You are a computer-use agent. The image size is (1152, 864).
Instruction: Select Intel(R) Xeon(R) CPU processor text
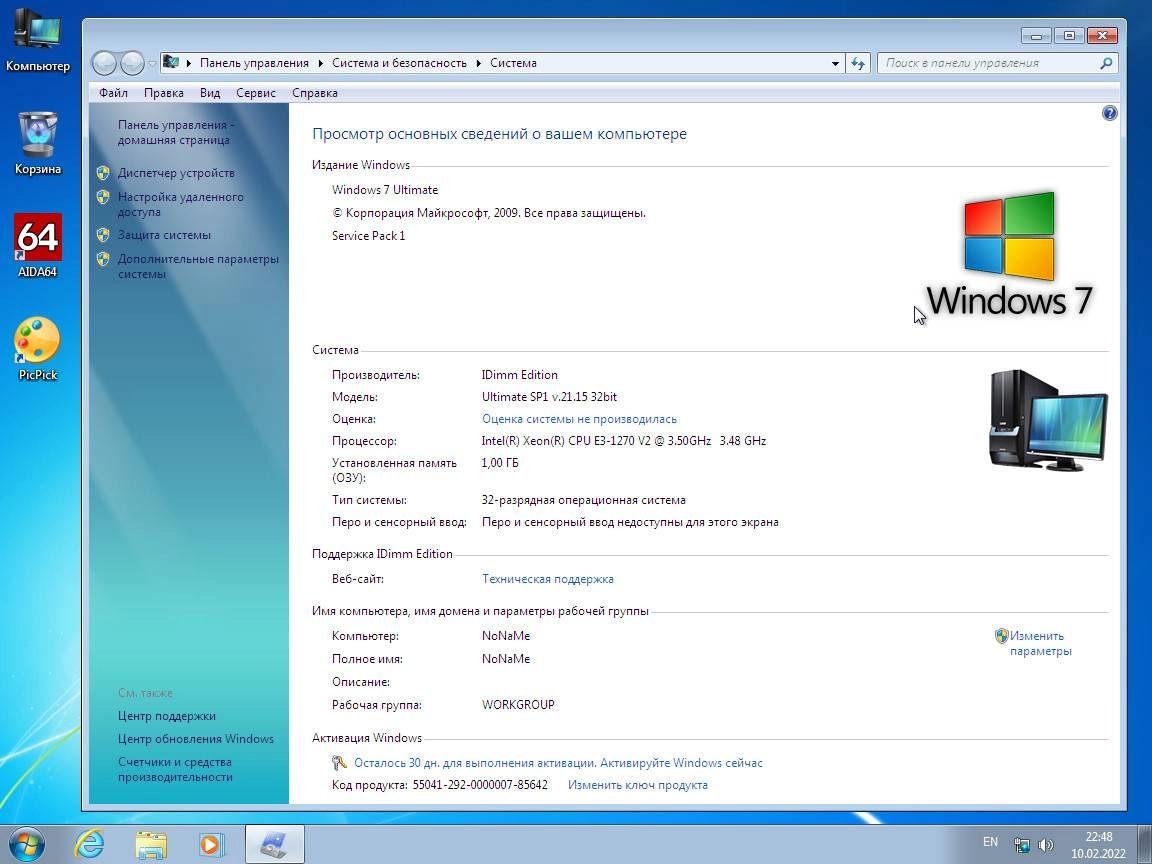(624, 441)
